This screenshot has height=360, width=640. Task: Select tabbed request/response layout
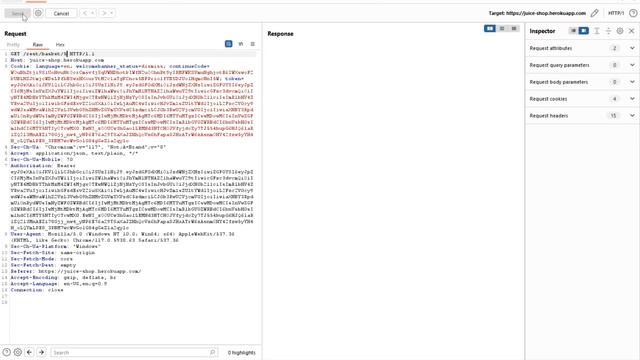[x=514, y=28]
